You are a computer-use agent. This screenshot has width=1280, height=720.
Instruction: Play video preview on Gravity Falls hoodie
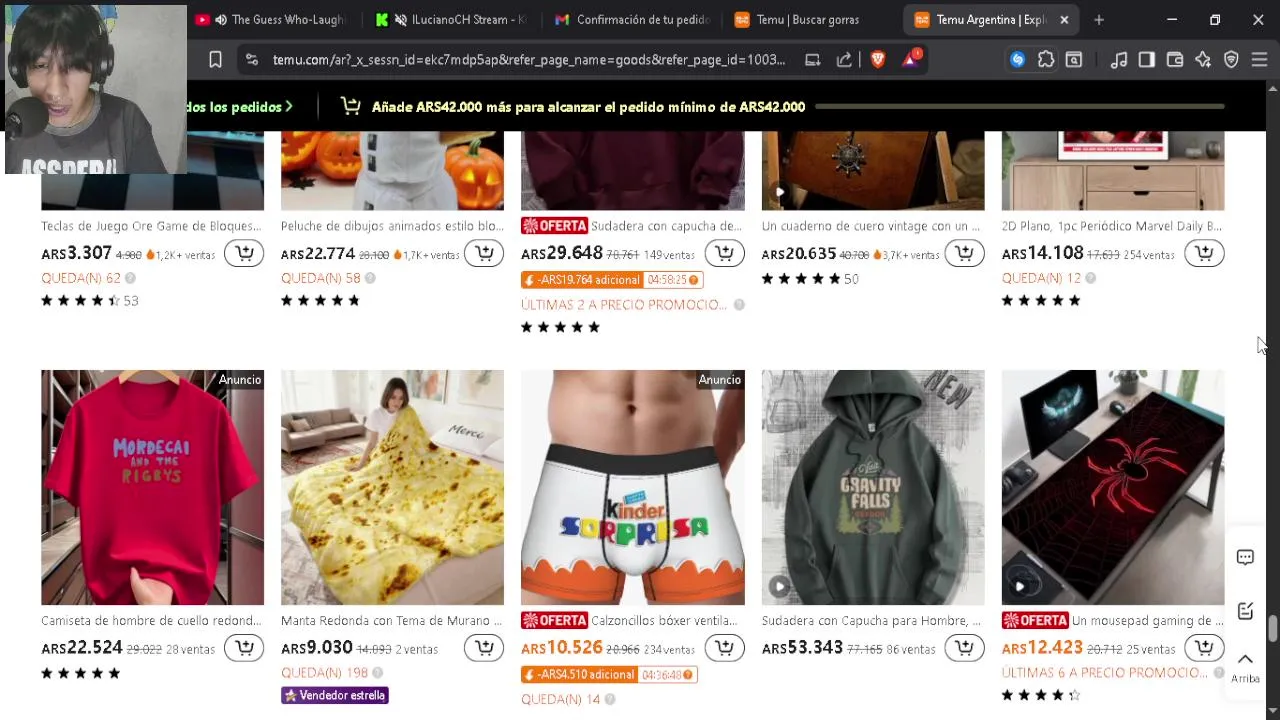pos(779,587)
